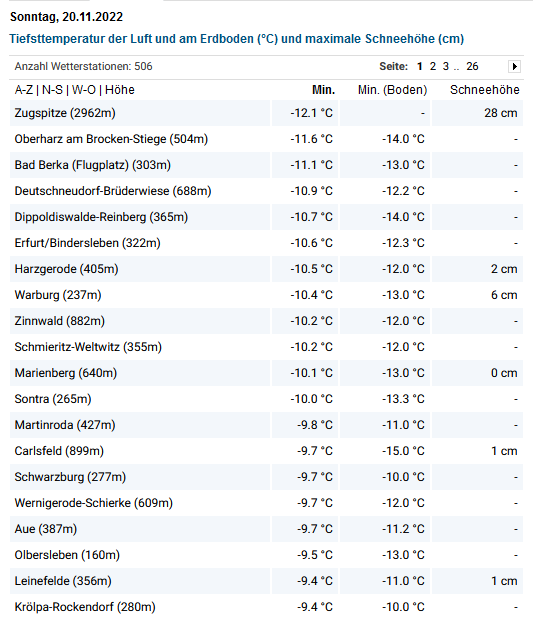Screen dimensions: 533x624
Task: Select Zugspitze snow depth 28 cm
Action: pos(501,113)
